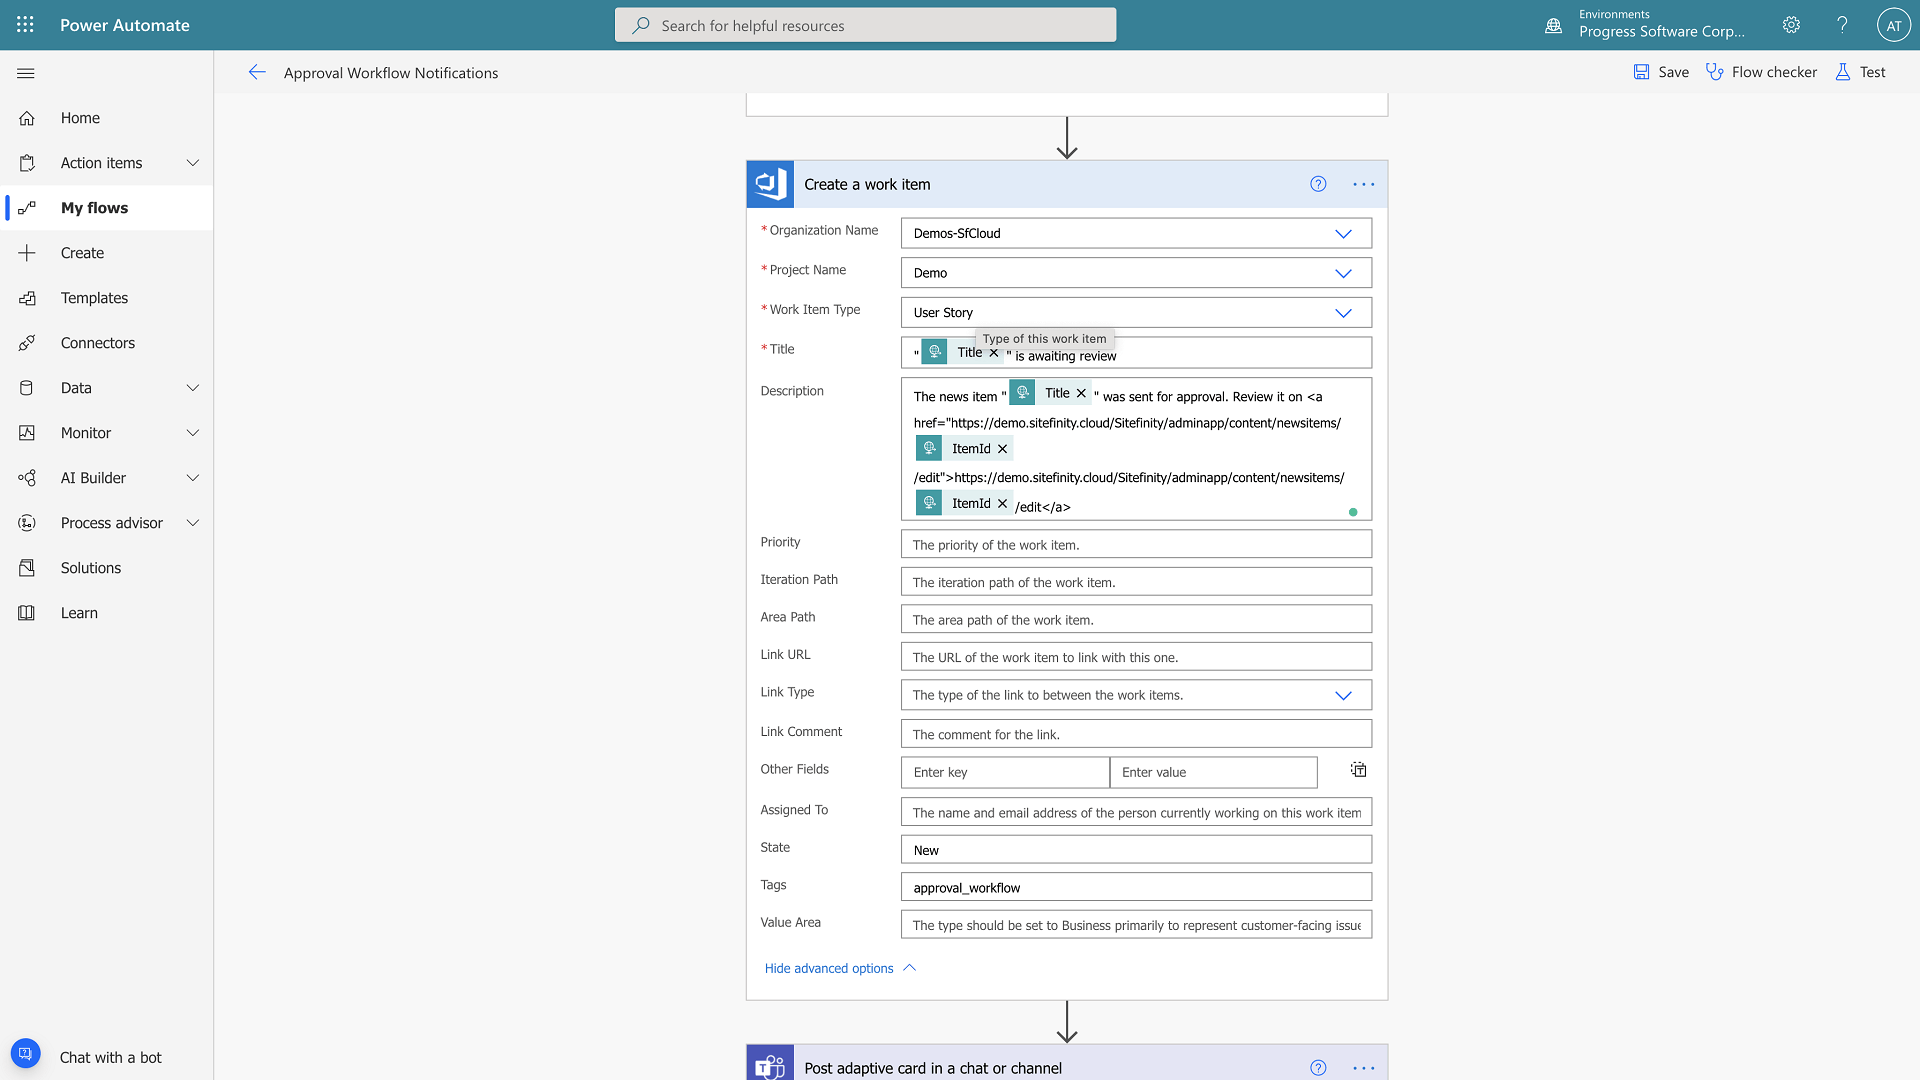Collapse the left navigation hamburger menu
The width and height of the screenshot is (1920, 1080).
[26, 73]
